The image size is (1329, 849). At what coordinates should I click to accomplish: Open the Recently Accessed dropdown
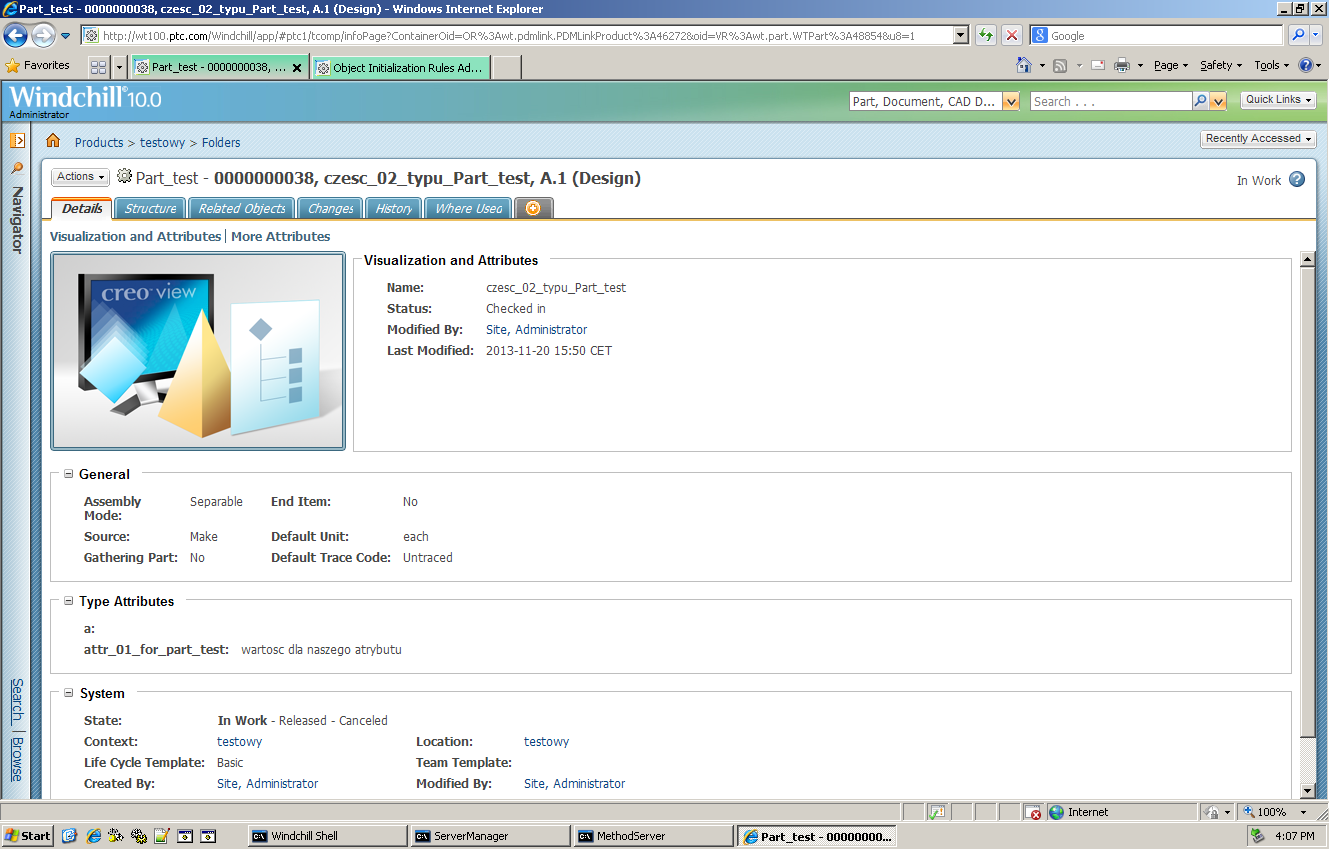1258,139
